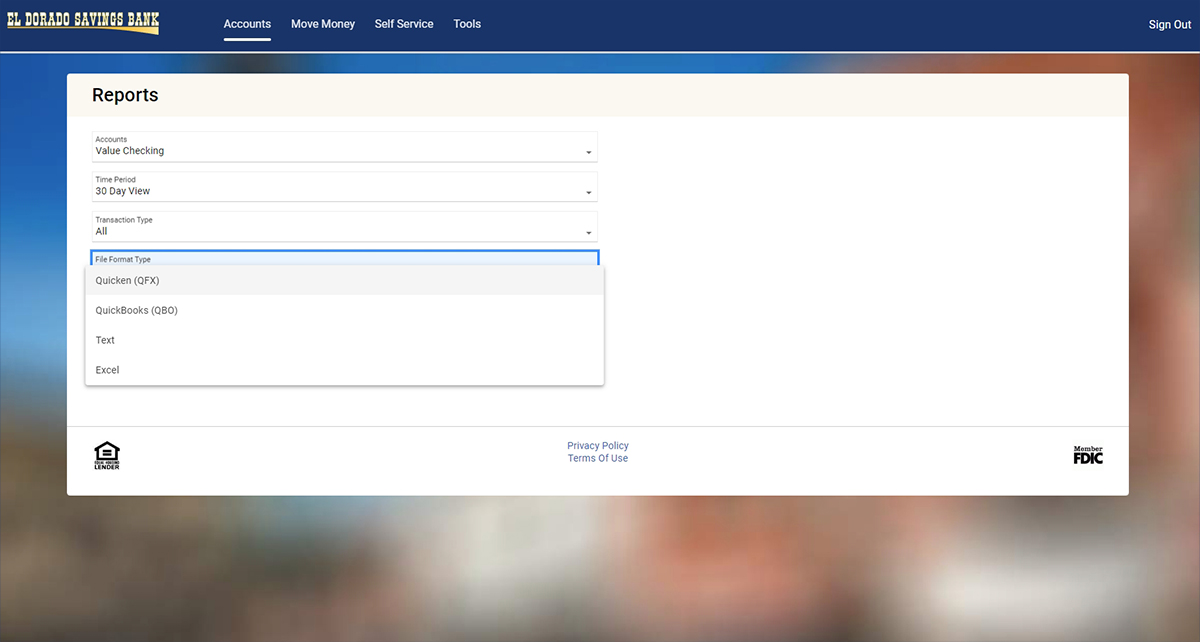Open the Tools menu
Screen dimensions: 1200x642
coord(467,24)
